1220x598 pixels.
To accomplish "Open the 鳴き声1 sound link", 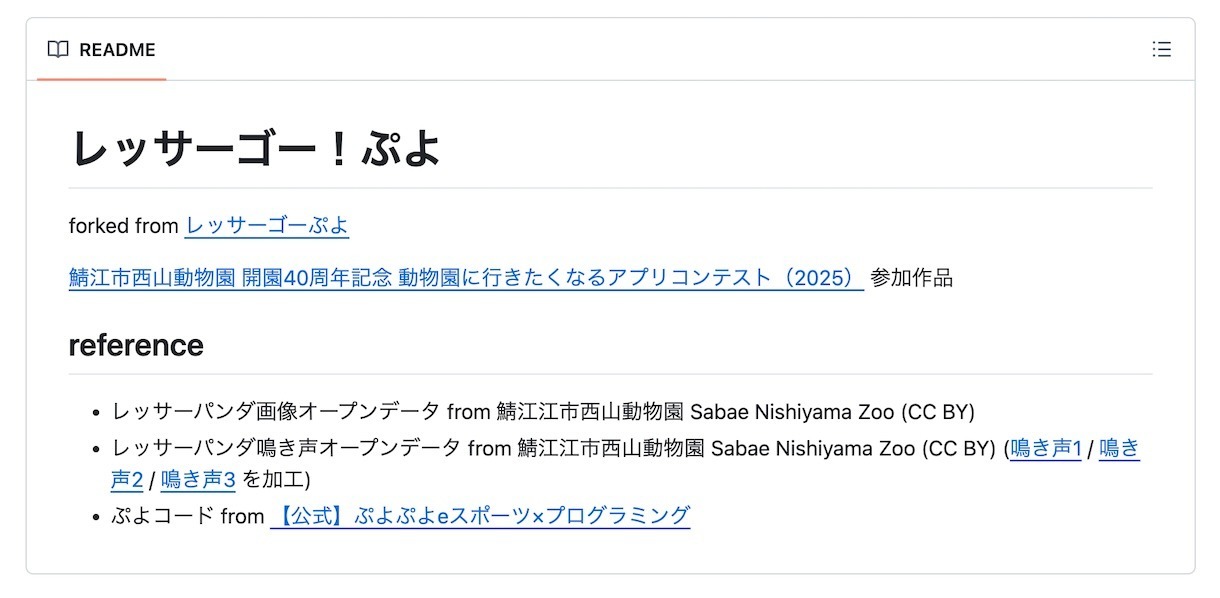I will 1046,449.
